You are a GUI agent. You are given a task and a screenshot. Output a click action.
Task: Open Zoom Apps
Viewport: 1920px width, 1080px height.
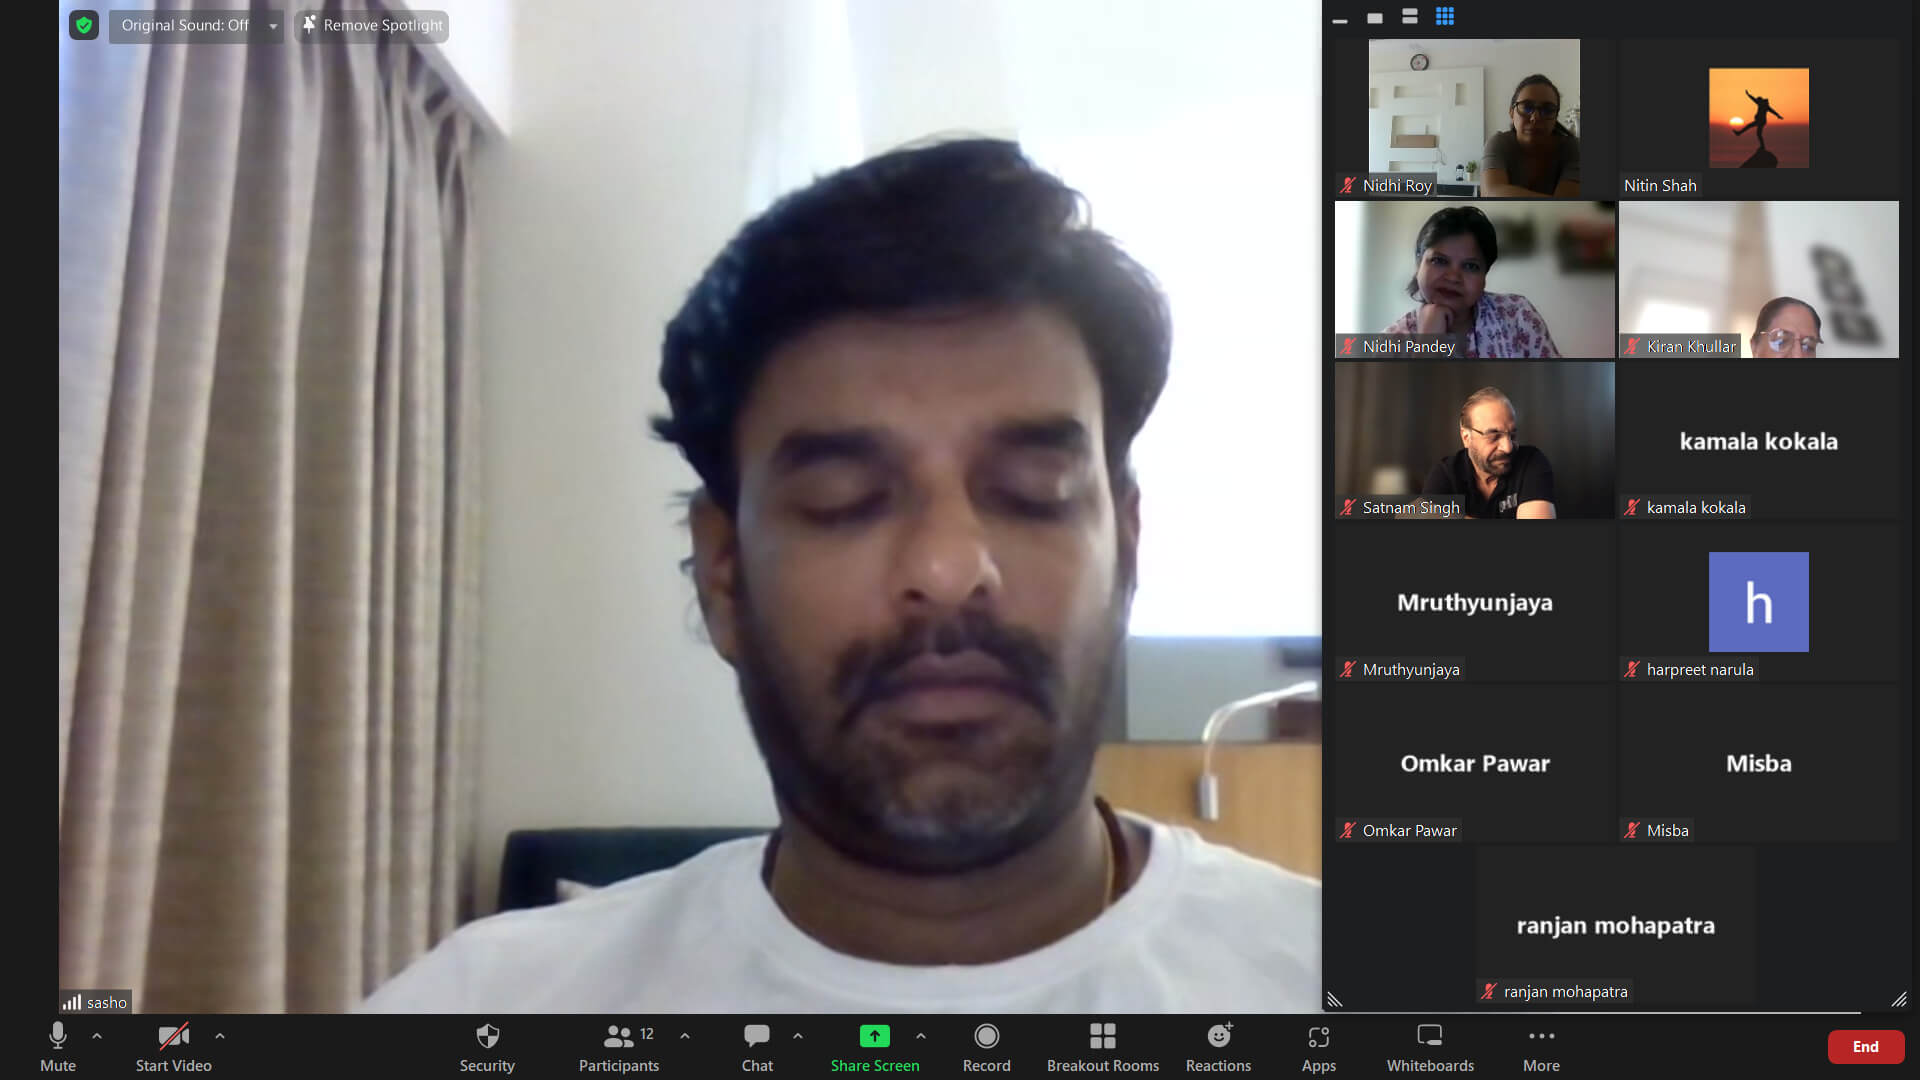[1318, 1046]
